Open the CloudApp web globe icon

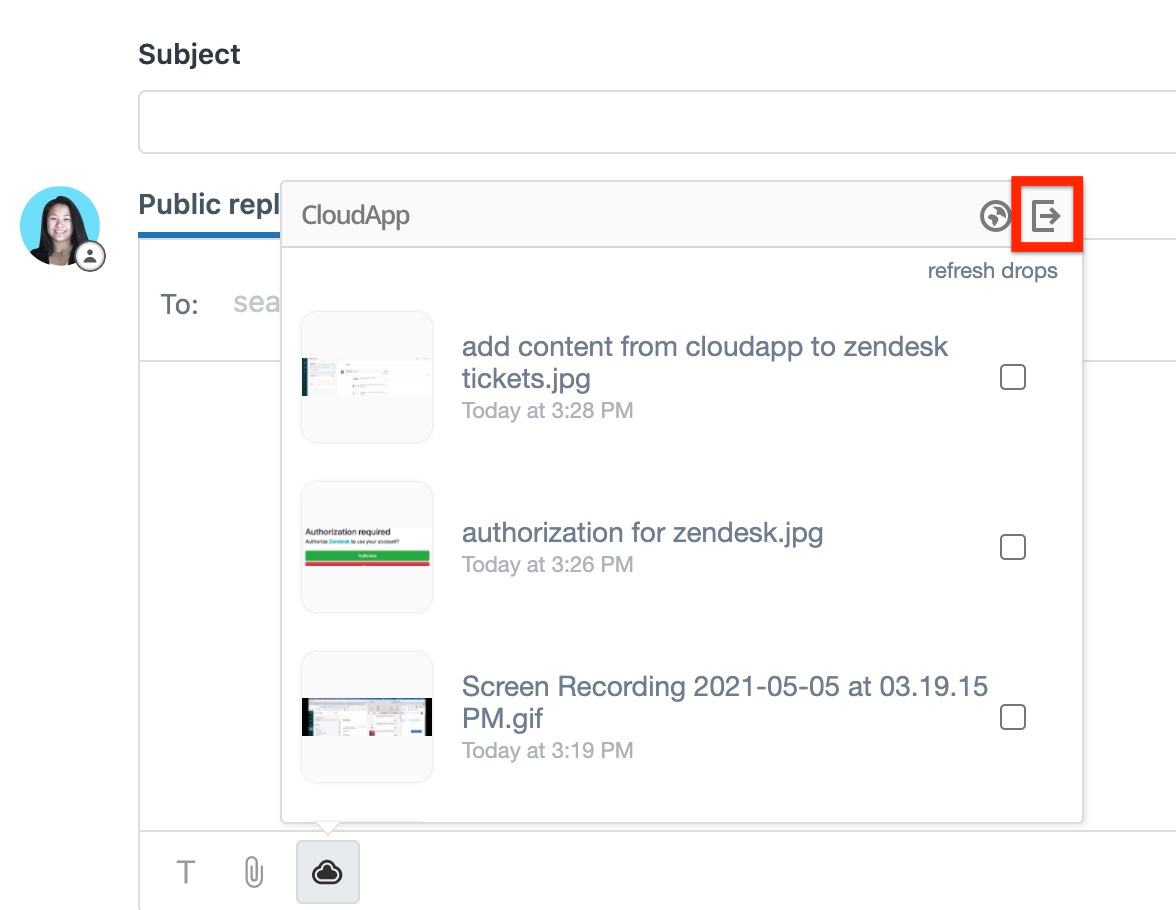(995, 216)
